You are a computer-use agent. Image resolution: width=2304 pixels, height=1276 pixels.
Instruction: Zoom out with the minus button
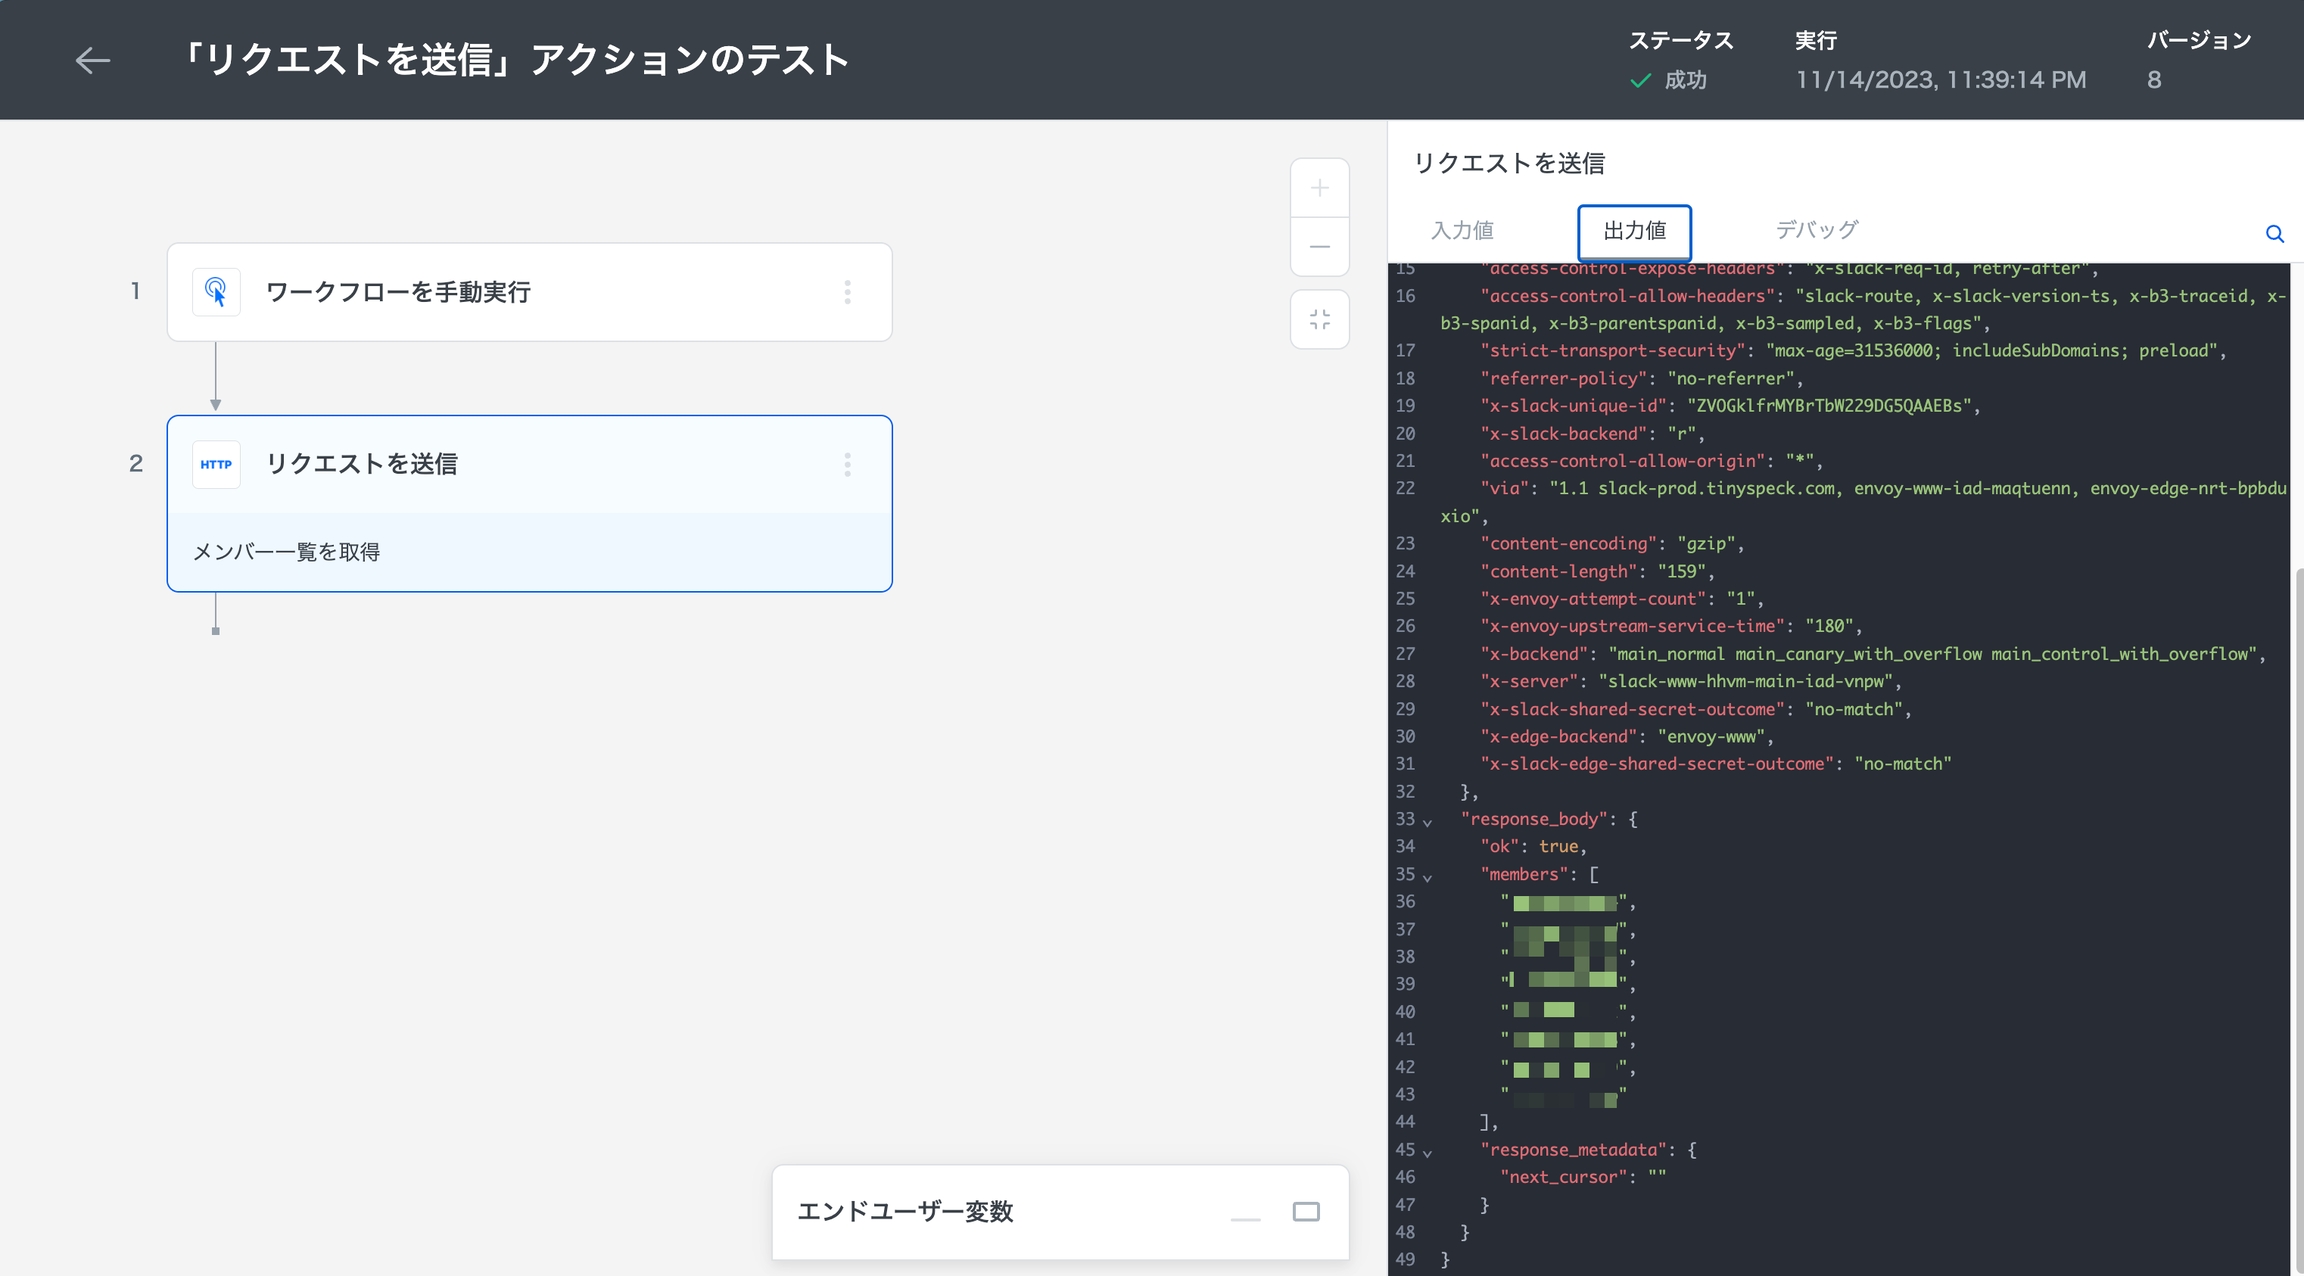(1319, 246)
